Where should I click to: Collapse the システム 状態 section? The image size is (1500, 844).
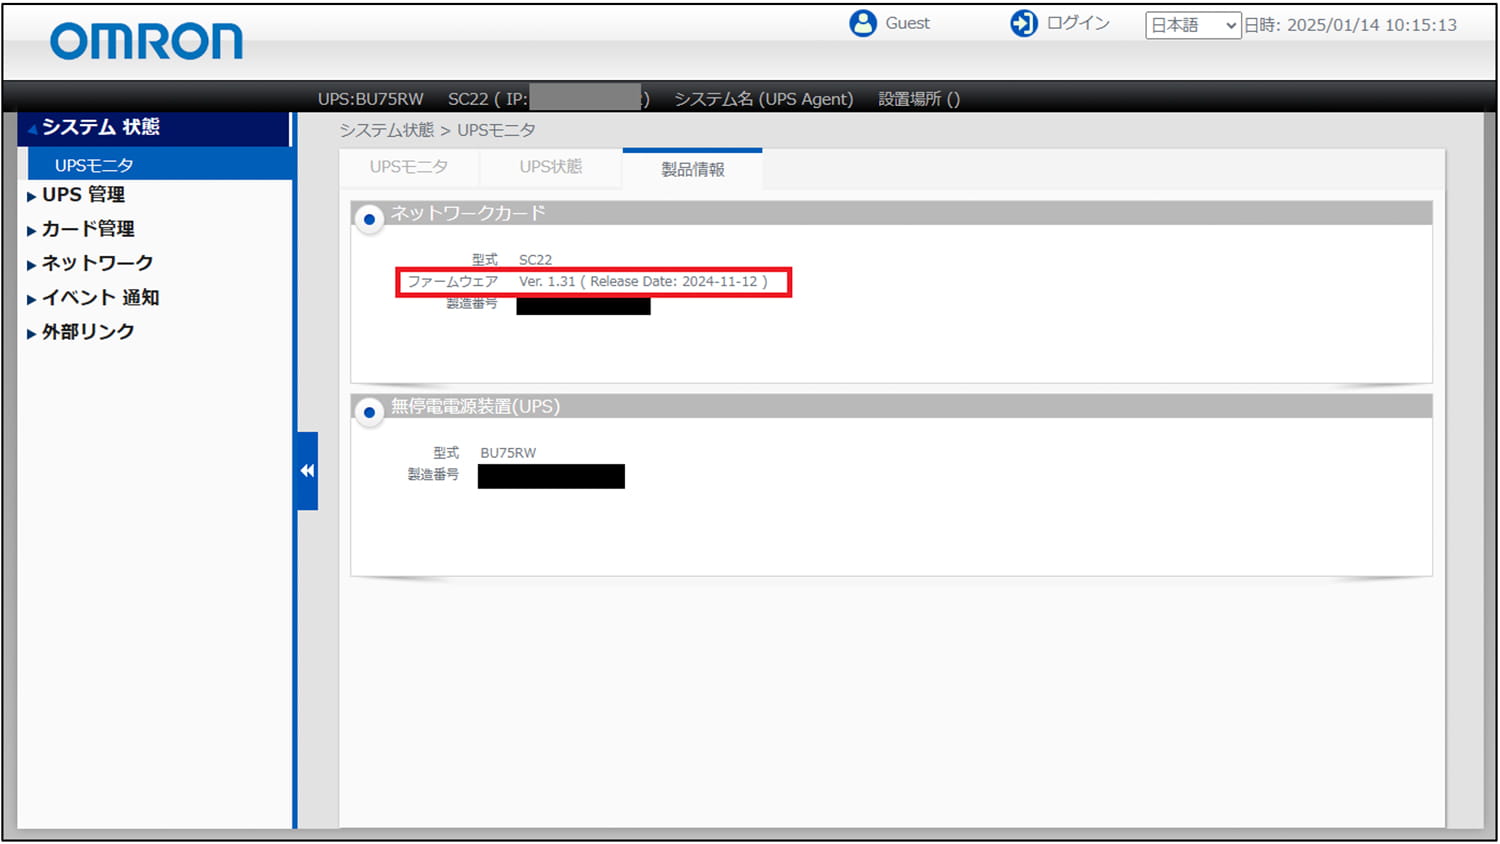tap(100, 127)
